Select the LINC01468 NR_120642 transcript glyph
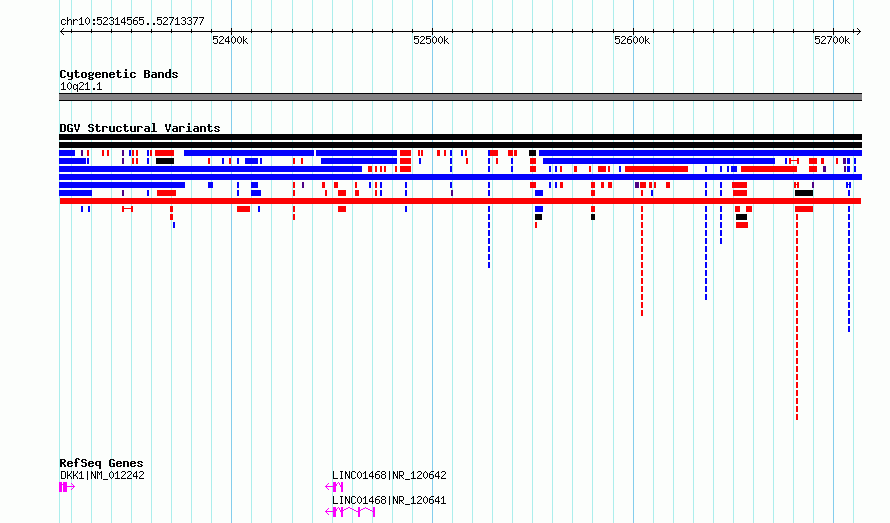 coord(334,487)
